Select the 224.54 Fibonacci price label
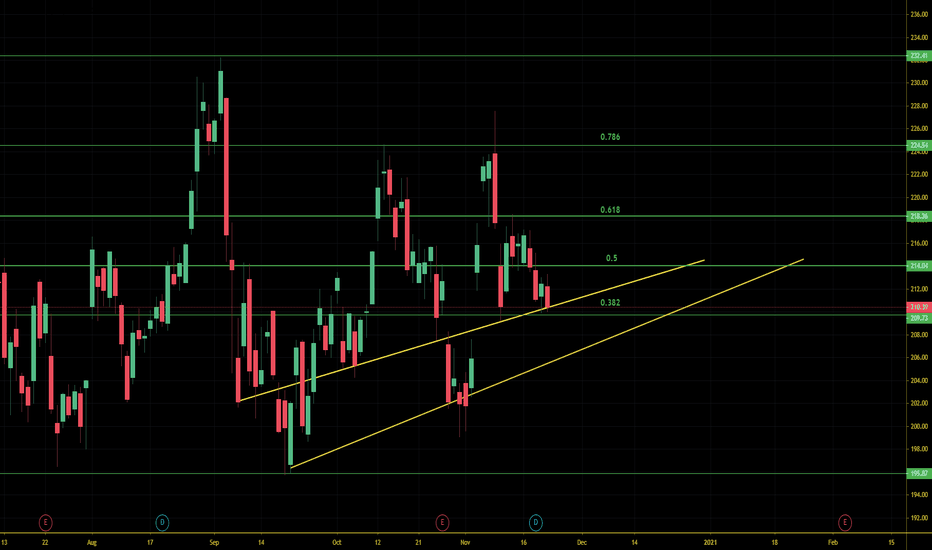Screen dimensions: 932x550 919,145
